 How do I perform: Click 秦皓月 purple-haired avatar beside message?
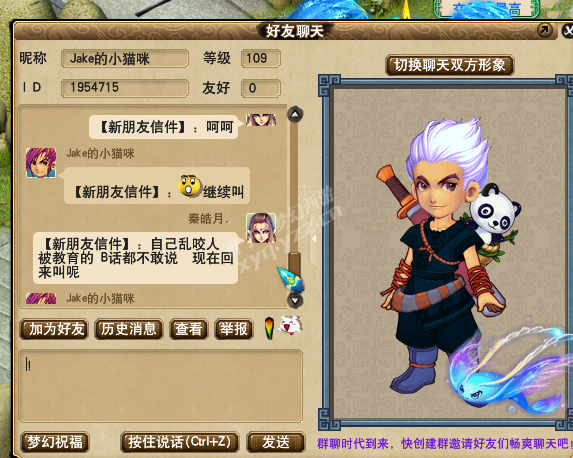point(261,228)
